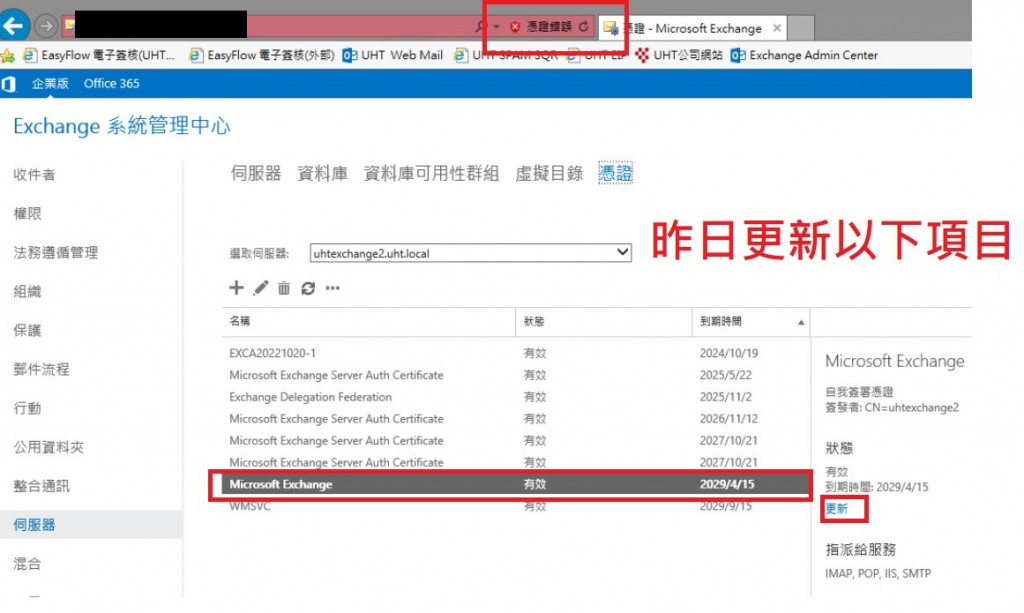Image resolution: width=1024 pixels, height=613 pixels.
Task: Sort by the 名稱 column header
Action: 368,321
